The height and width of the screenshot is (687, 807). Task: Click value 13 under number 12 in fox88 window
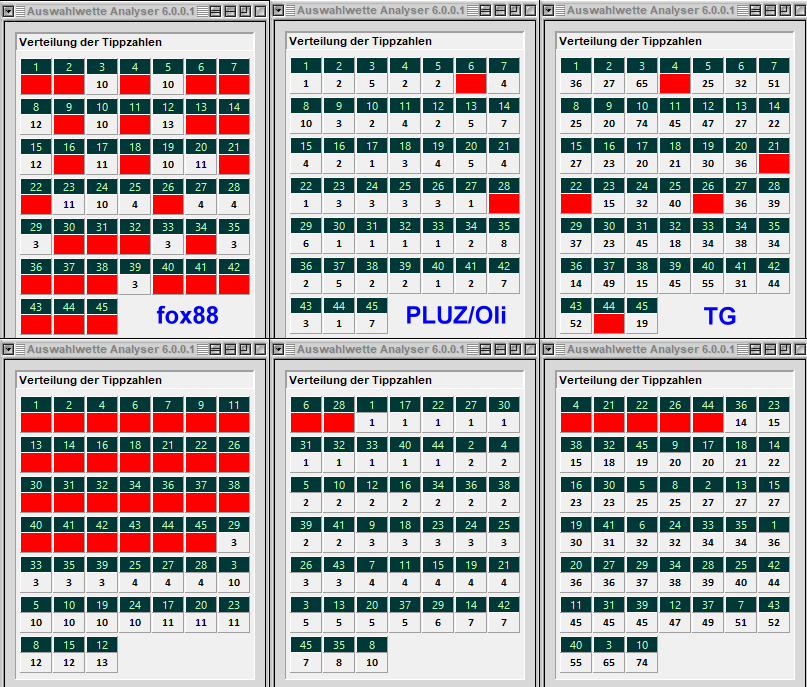(168, 125)
